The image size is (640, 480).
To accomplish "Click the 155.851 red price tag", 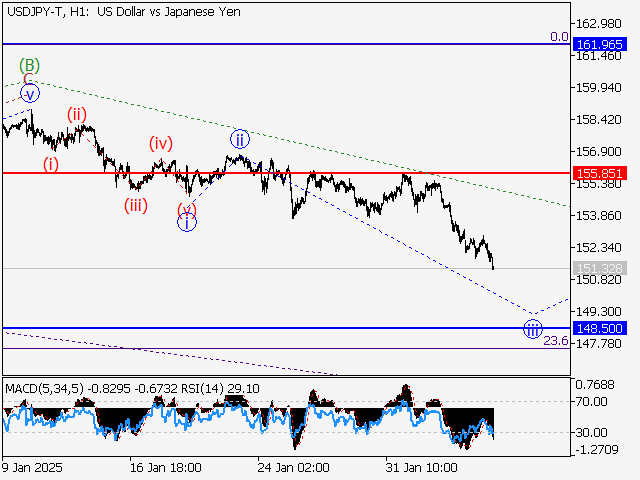I will click(600, 173).
